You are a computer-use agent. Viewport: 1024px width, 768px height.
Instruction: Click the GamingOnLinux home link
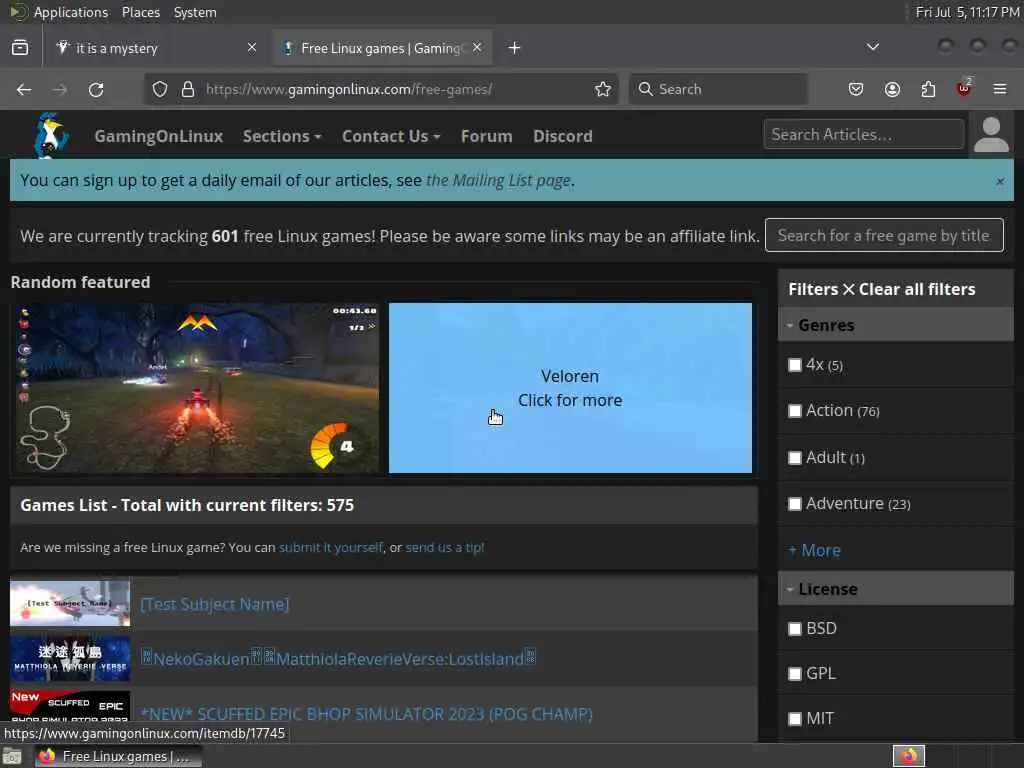pyautogui.click(x=159, y=136)
